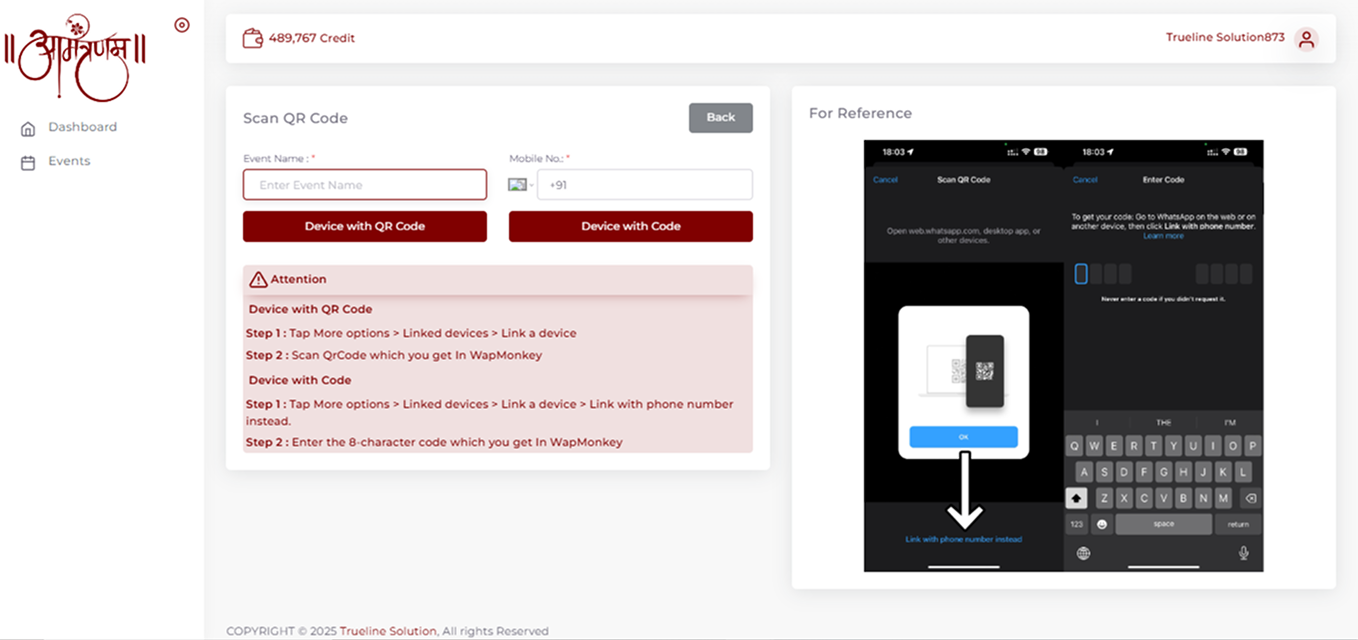Click the country flag icon beside Mobile No.
Image resolution: width=1358 pixels, height=640 pixels.
click(x=519, y=184)
